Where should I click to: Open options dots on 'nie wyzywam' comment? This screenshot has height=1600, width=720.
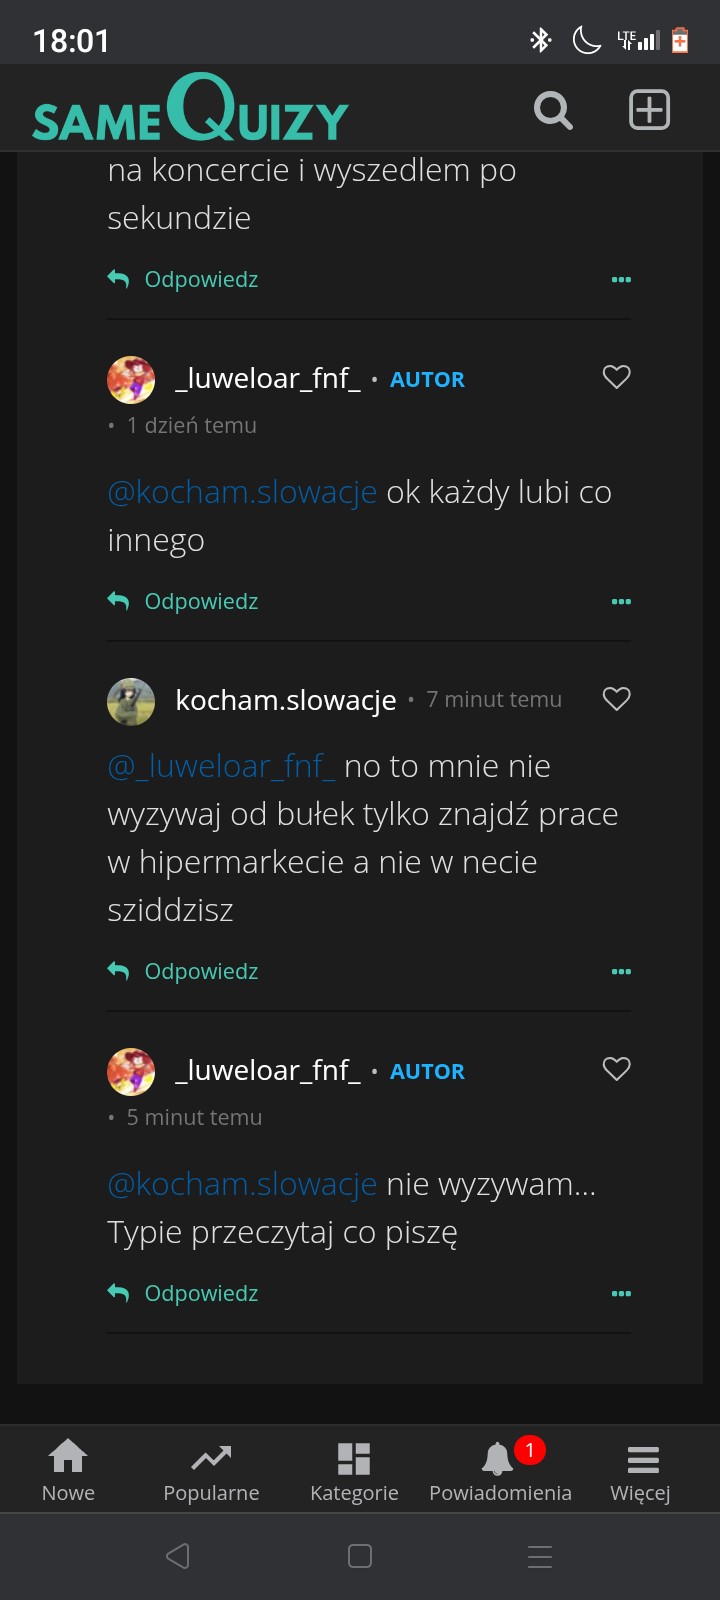pyautogui.click(x=621, y=1294)
